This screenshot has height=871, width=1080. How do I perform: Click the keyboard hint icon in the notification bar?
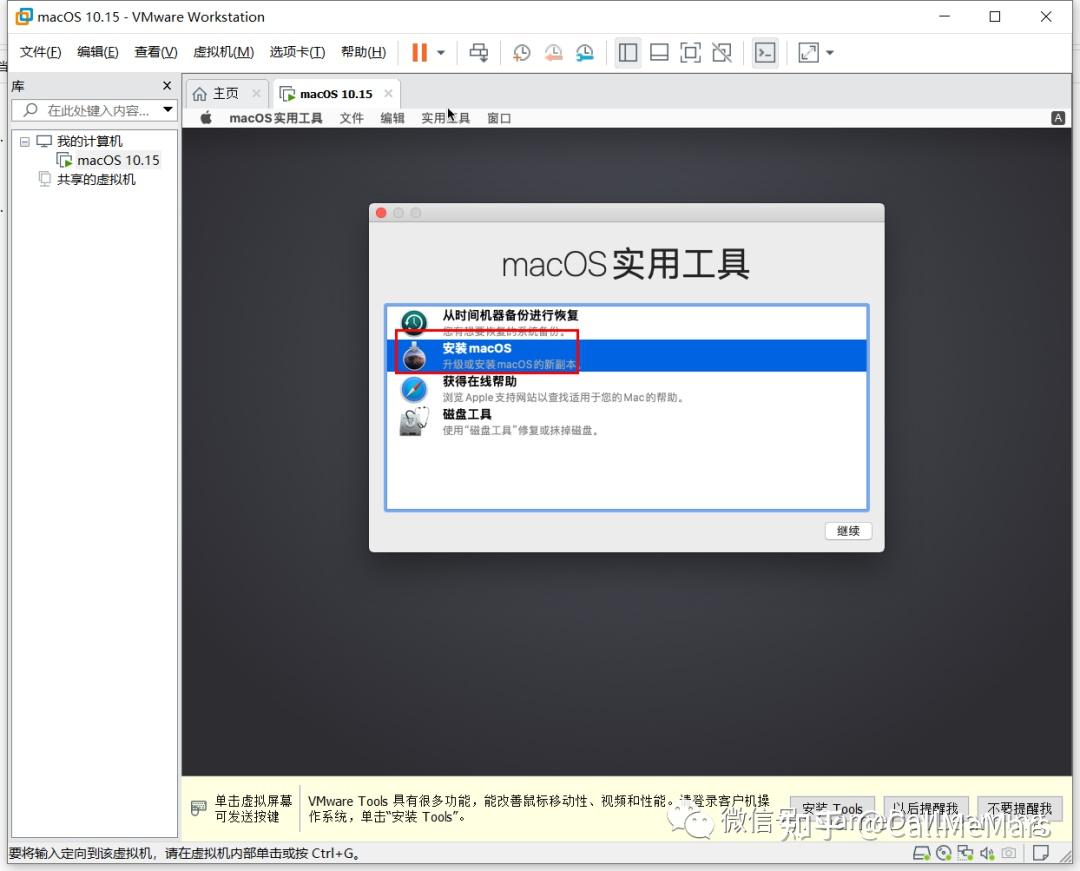tap(198, 808)
